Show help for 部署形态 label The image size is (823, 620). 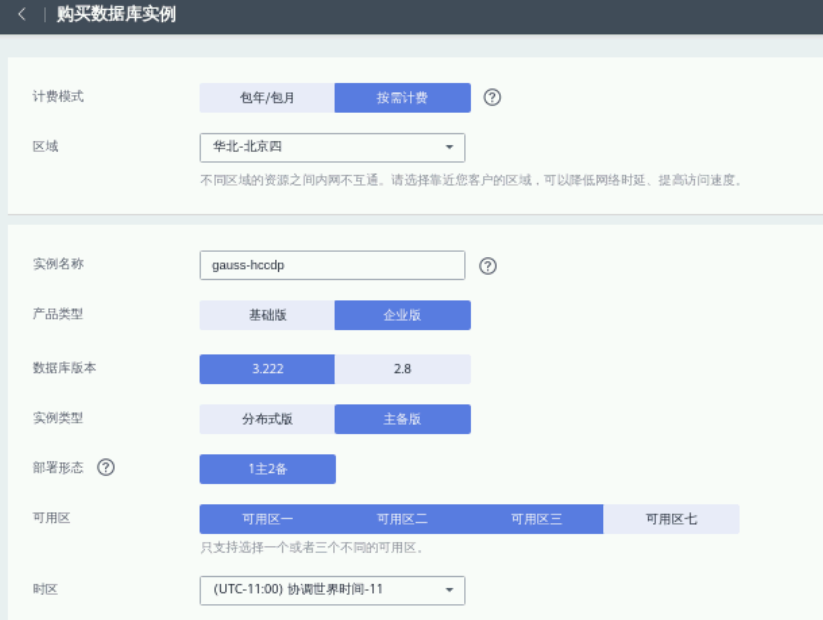(106, 467)
